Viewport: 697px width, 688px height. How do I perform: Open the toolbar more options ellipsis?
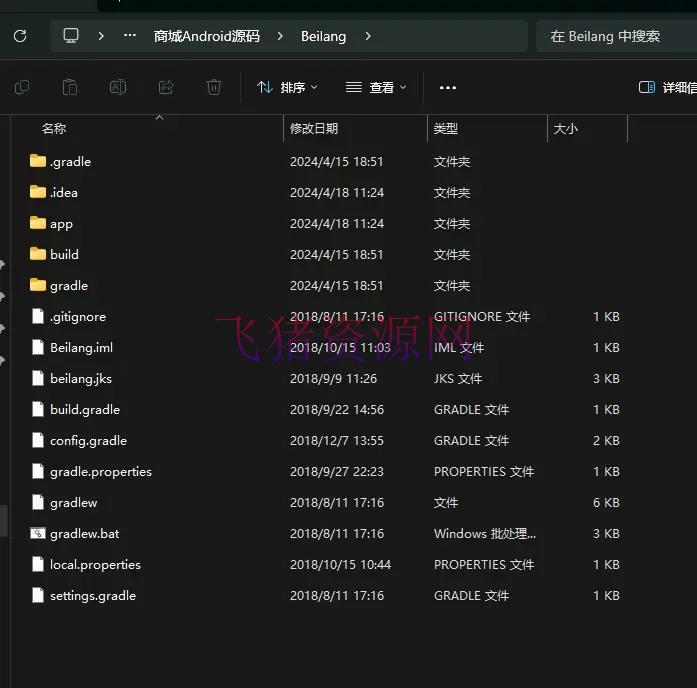point(448,88)
